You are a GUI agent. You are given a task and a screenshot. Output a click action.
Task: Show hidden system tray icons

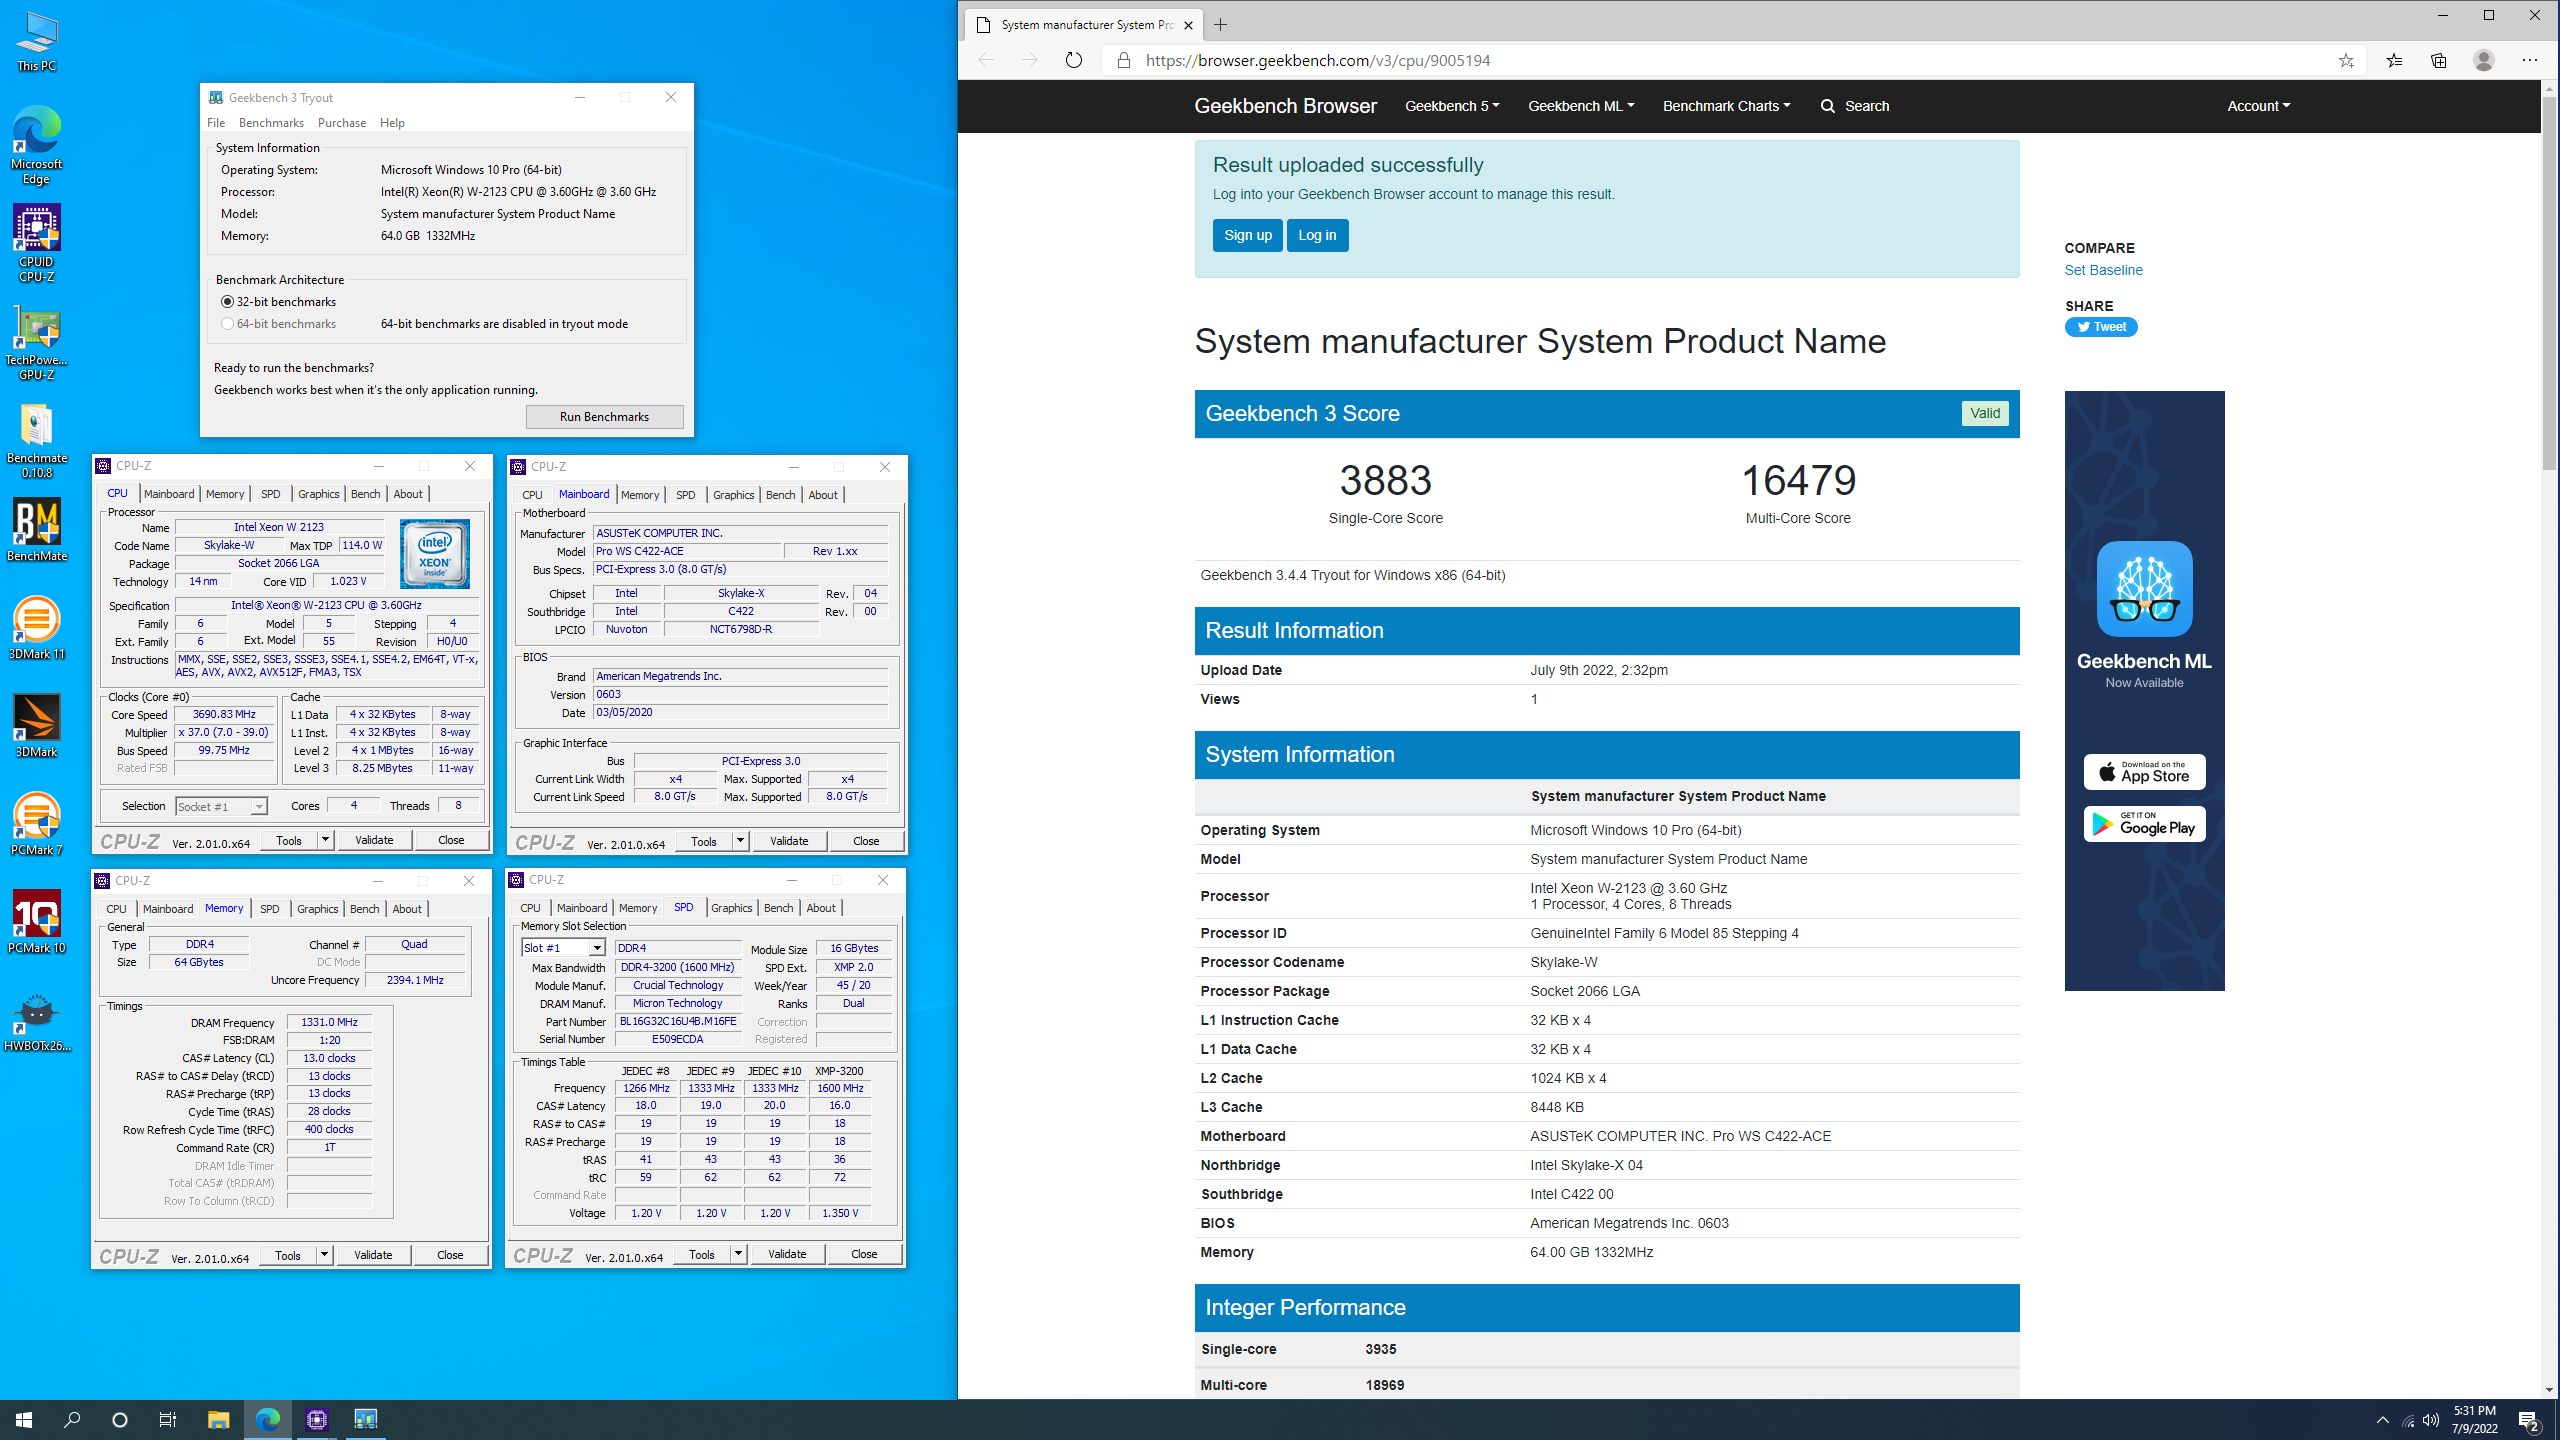coord(2383,1420)
